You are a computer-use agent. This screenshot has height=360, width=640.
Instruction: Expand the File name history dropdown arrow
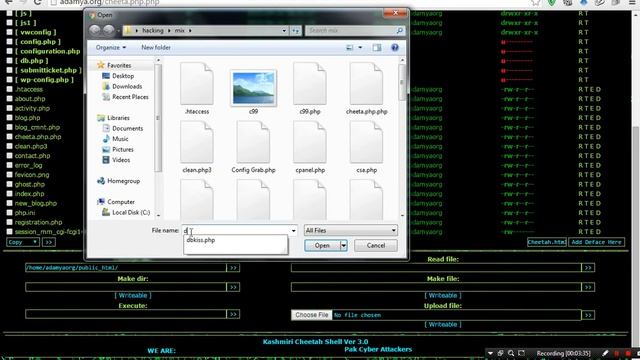click(x=293, y=231)
